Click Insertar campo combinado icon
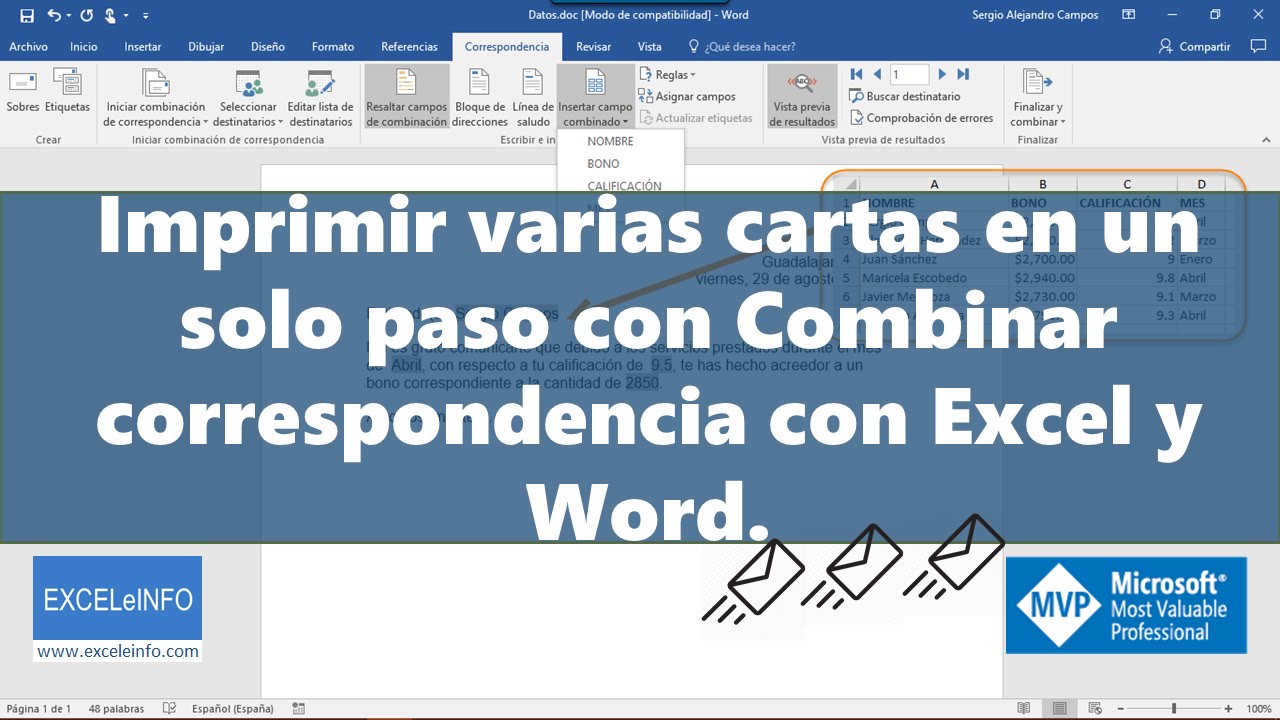Screen dimensions: 1280x720 [595, 82]
